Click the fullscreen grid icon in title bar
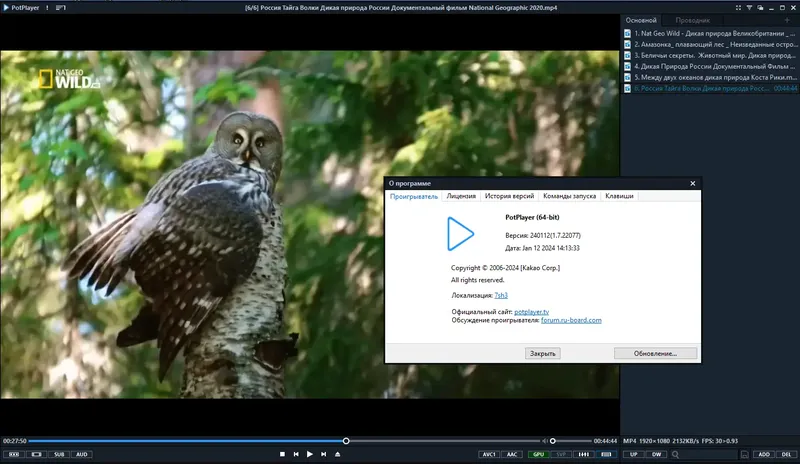The height and width of the screenshot is (464, 800). 738,8
